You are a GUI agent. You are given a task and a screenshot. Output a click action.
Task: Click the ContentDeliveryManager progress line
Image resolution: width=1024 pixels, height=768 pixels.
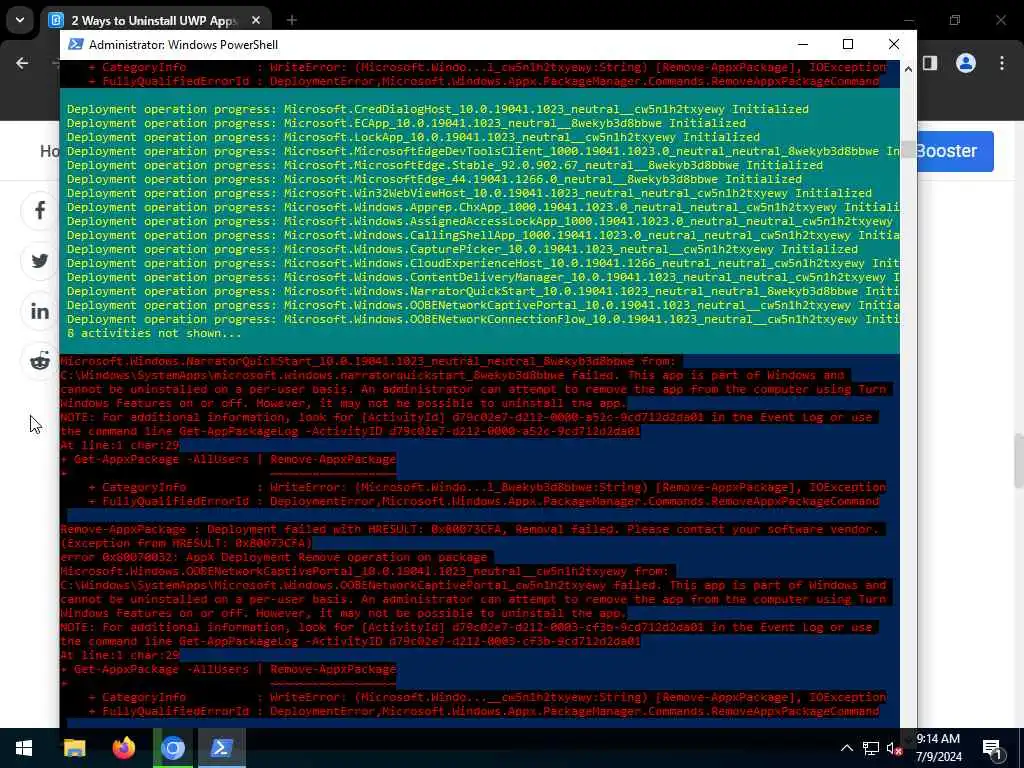(483, 278)
